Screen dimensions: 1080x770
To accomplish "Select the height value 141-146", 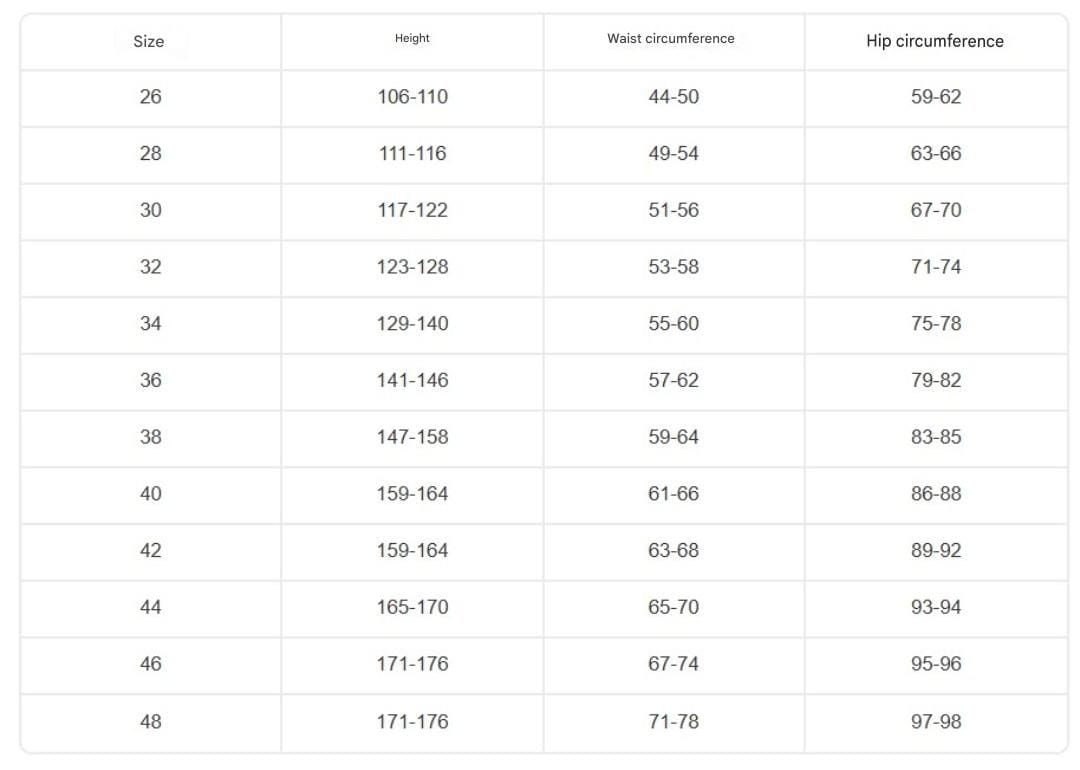I will coord(413,380).
